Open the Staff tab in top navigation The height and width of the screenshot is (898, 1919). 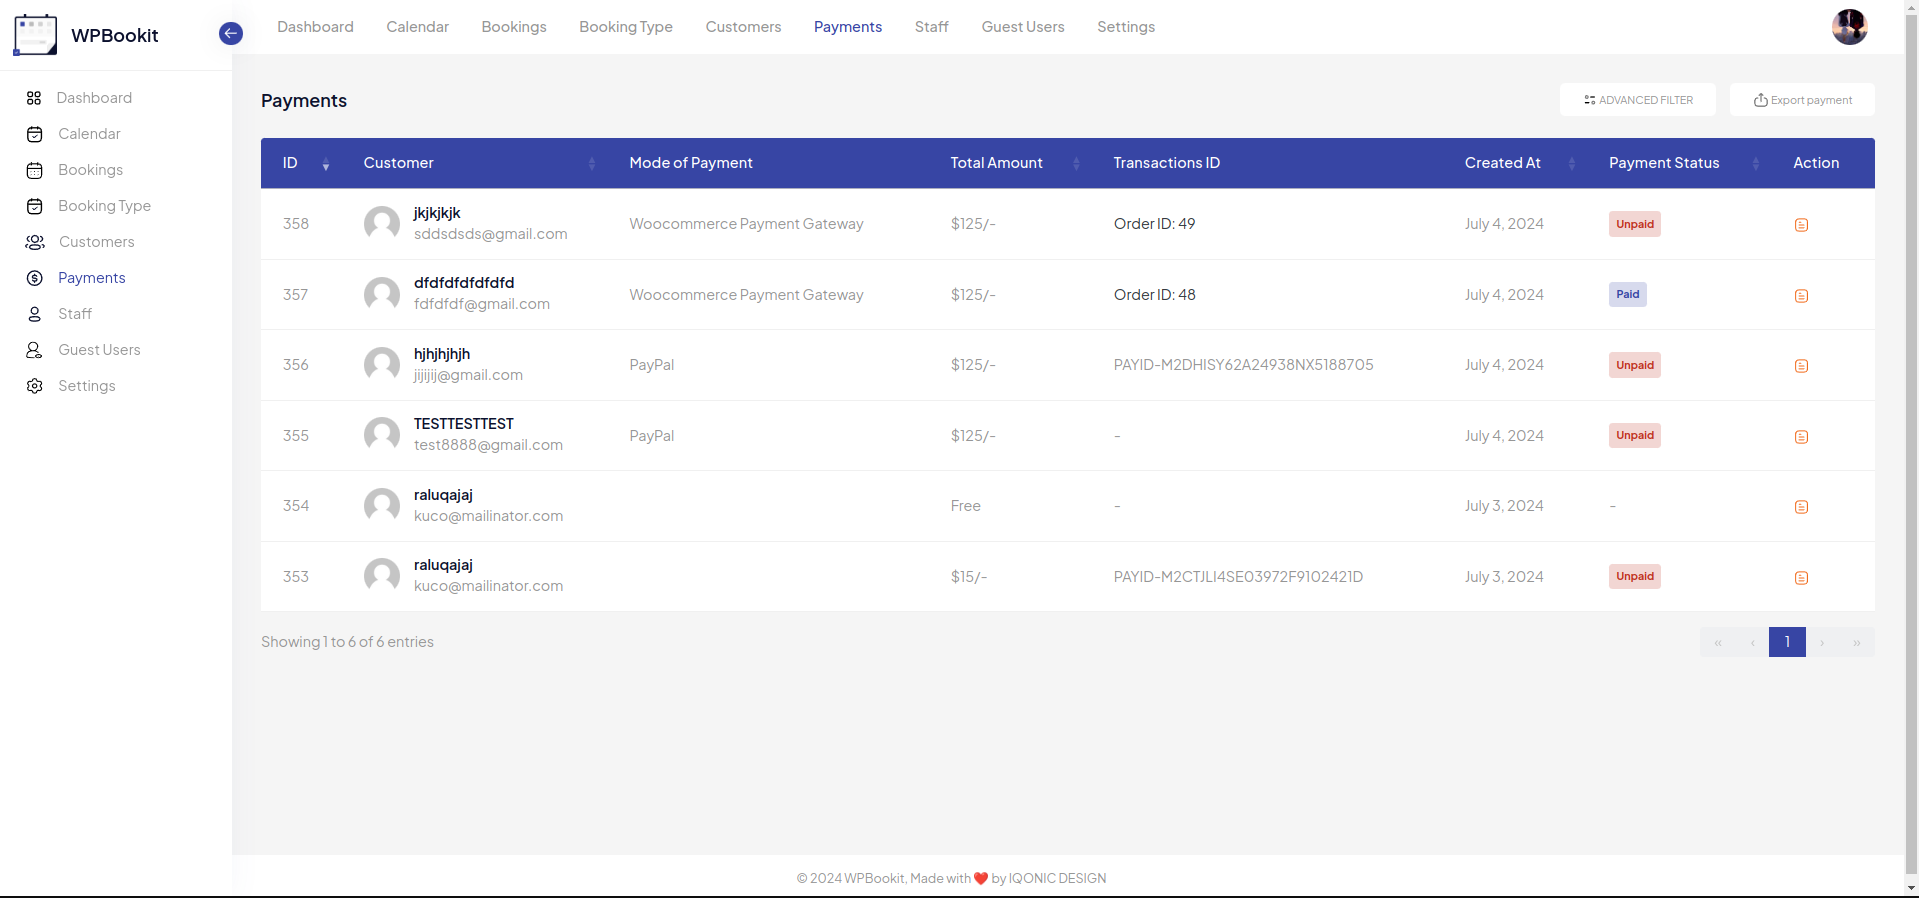(x=931, y=27)
